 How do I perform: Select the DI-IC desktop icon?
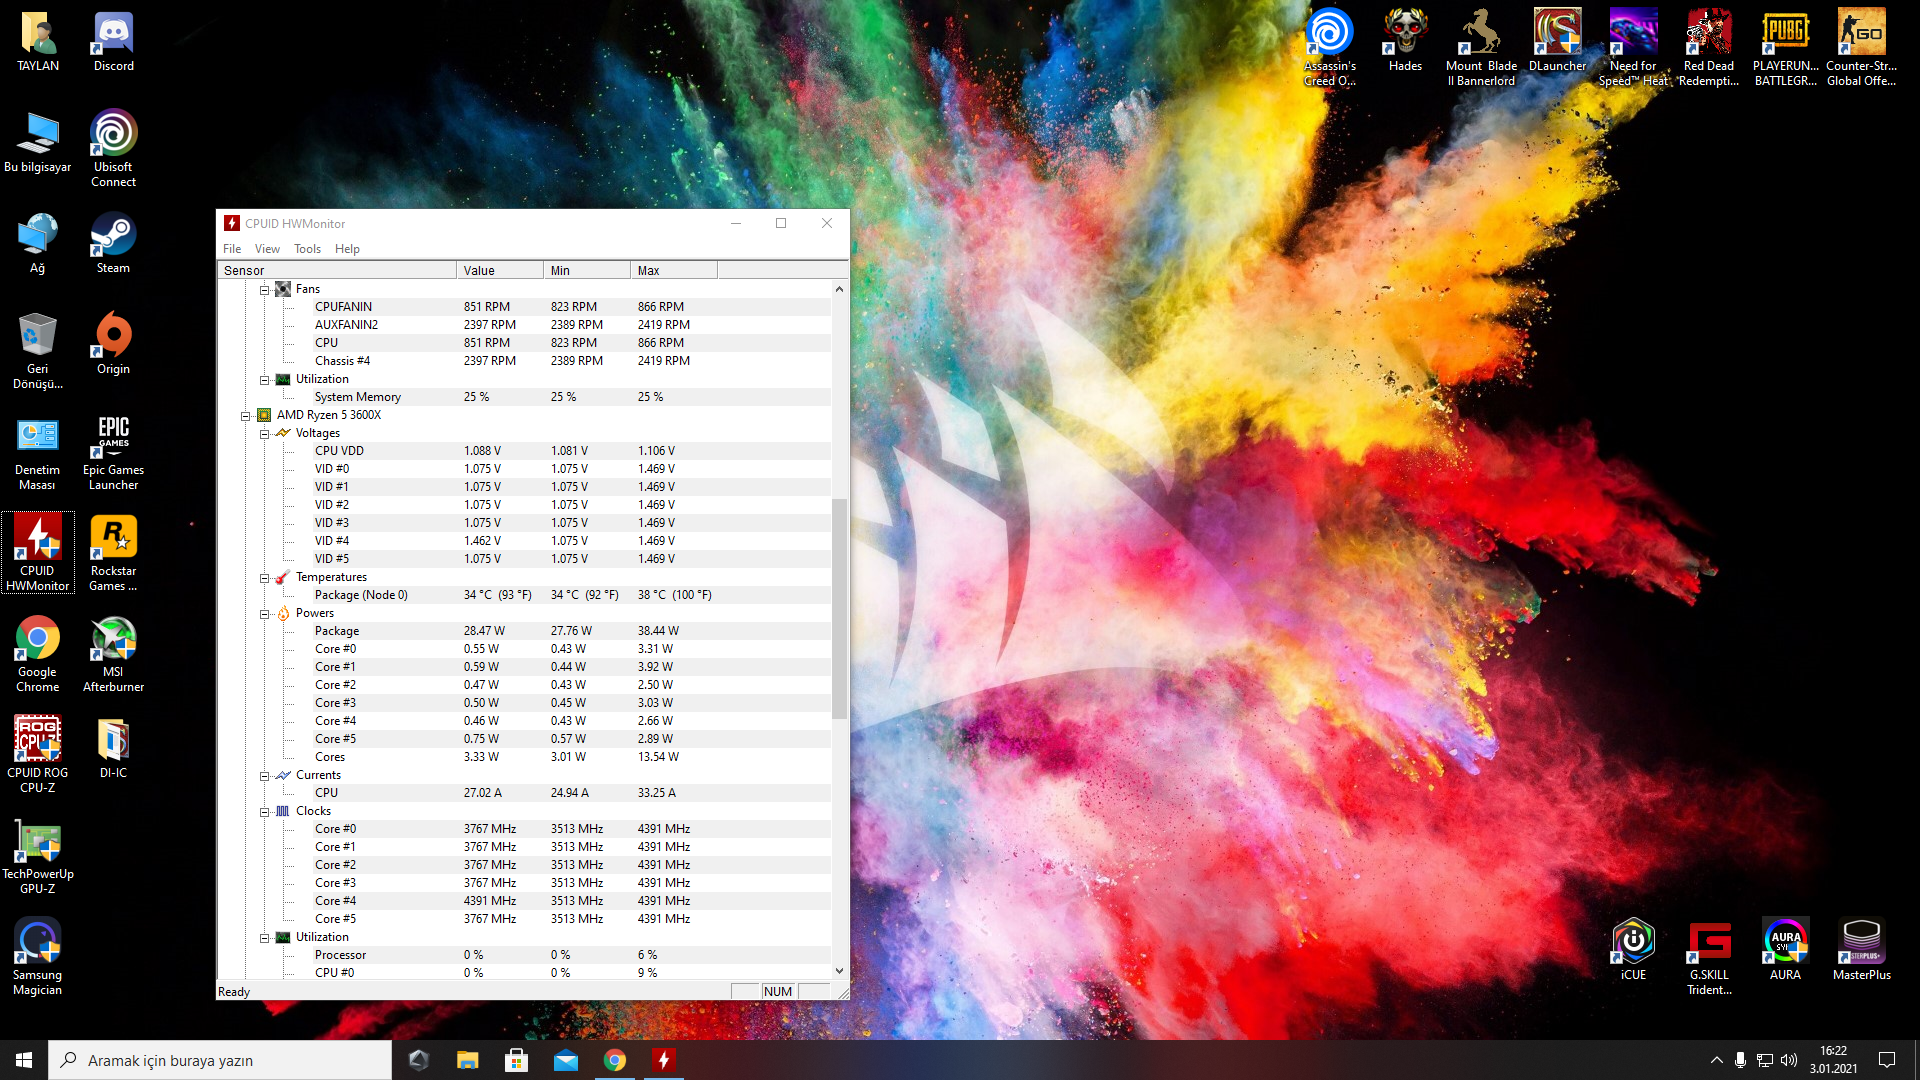point(113,749)
